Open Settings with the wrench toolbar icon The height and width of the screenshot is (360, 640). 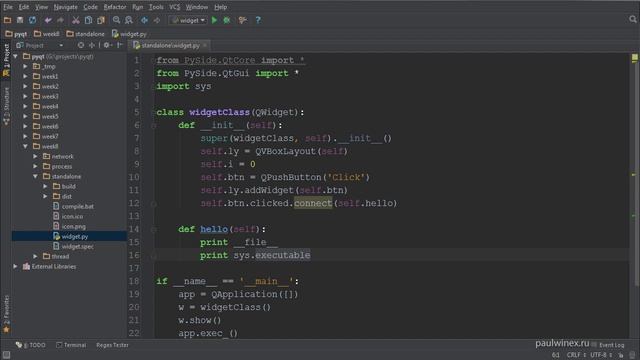(243, 20)
